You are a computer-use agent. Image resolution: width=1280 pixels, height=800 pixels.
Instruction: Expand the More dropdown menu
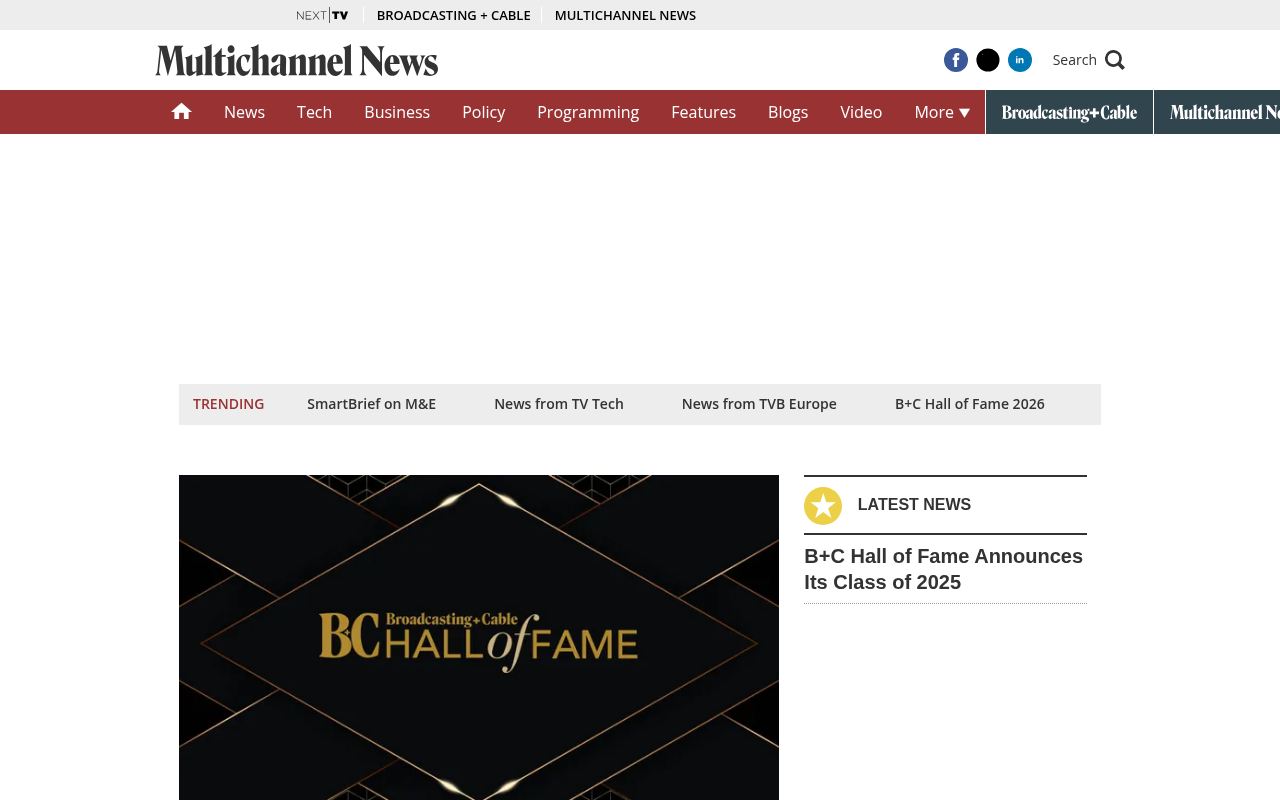(x=942, y=112)
